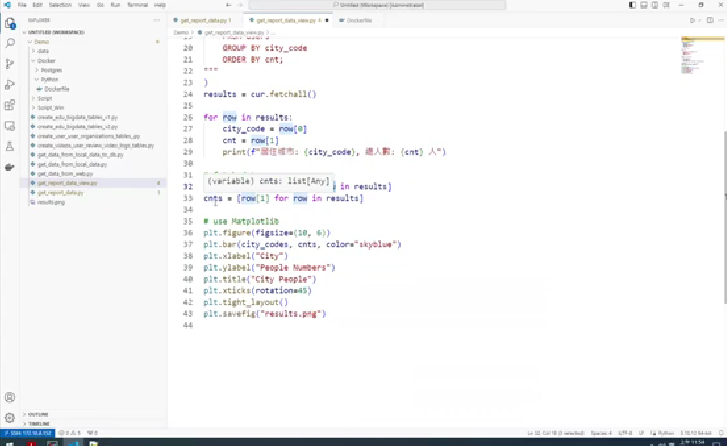This screenshot has width=727, height=446.
Task: Open the Customize Layout icon
Action: (x=666, y=5)
